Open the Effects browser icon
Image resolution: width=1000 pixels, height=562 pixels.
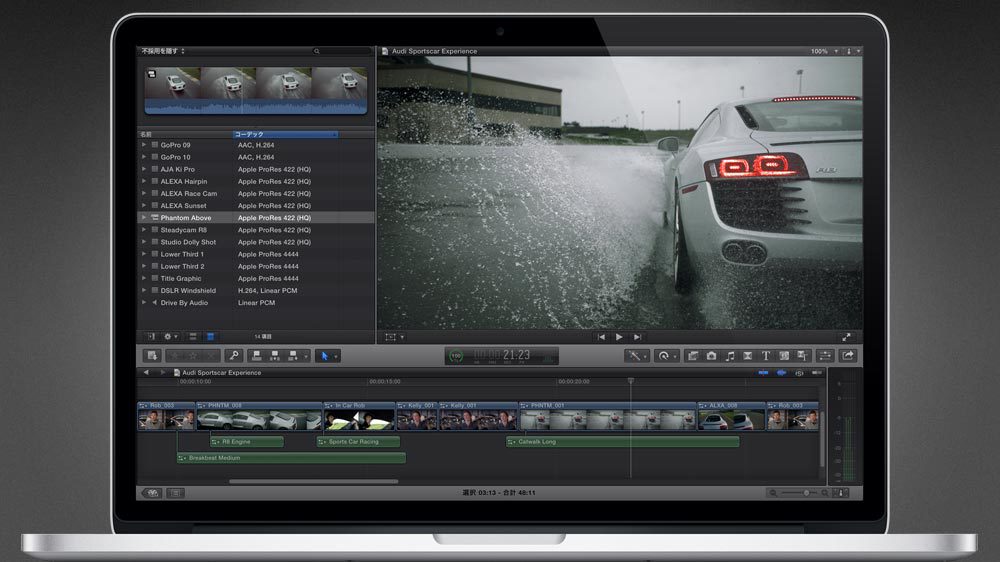pos(693,356)
